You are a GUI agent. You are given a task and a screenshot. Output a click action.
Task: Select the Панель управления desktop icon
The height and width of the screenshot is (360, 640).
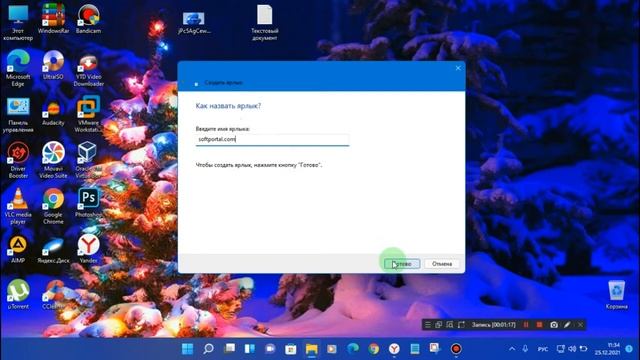pyautogui.click(x=18, y=115)
